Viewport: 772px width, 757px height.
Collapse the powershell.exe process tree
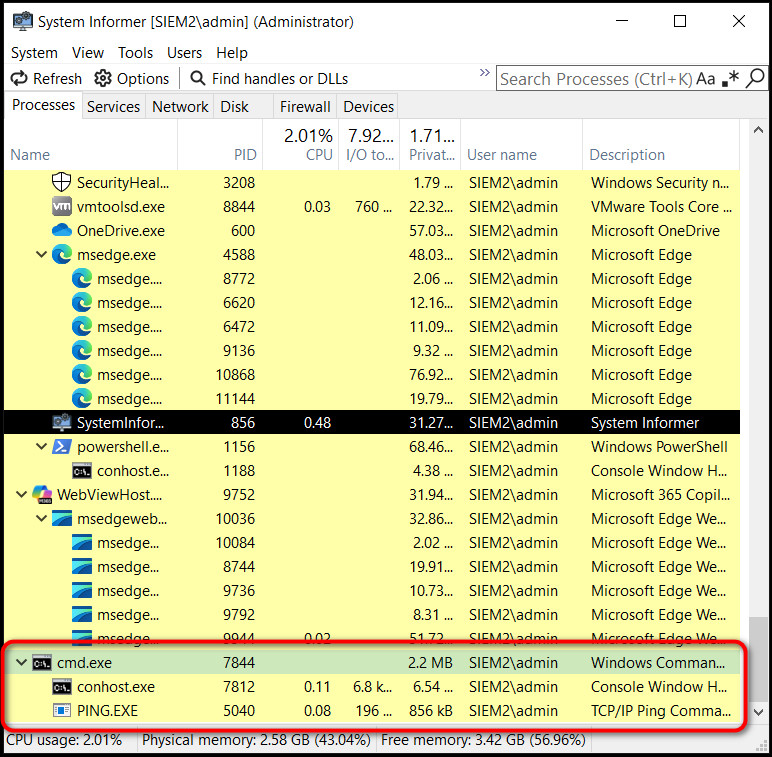(x=41, y=447)
